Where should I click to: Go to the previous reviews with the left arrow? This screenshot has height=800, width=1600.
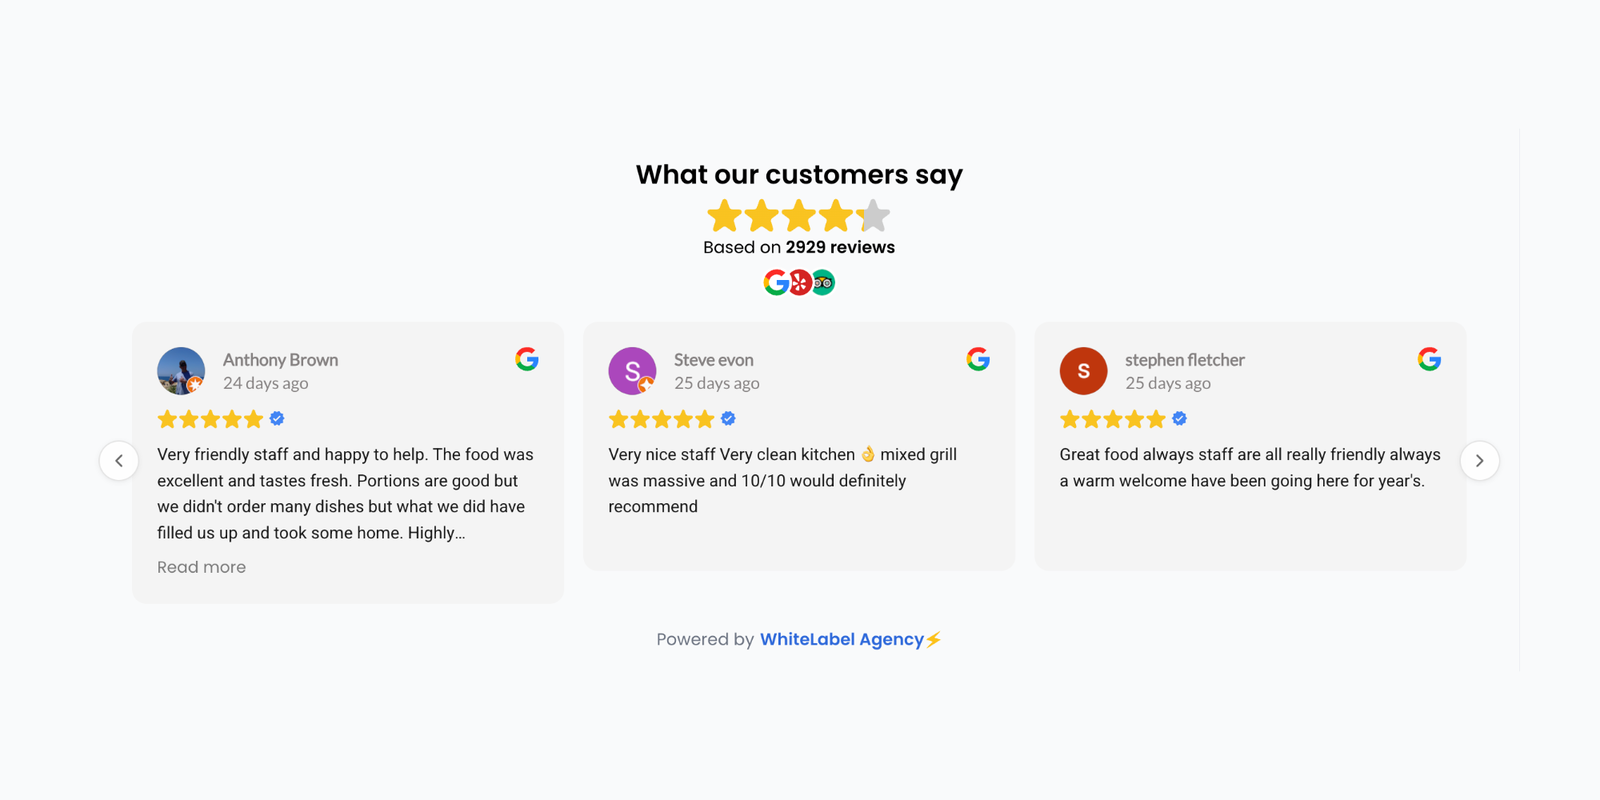click(119, 461)
